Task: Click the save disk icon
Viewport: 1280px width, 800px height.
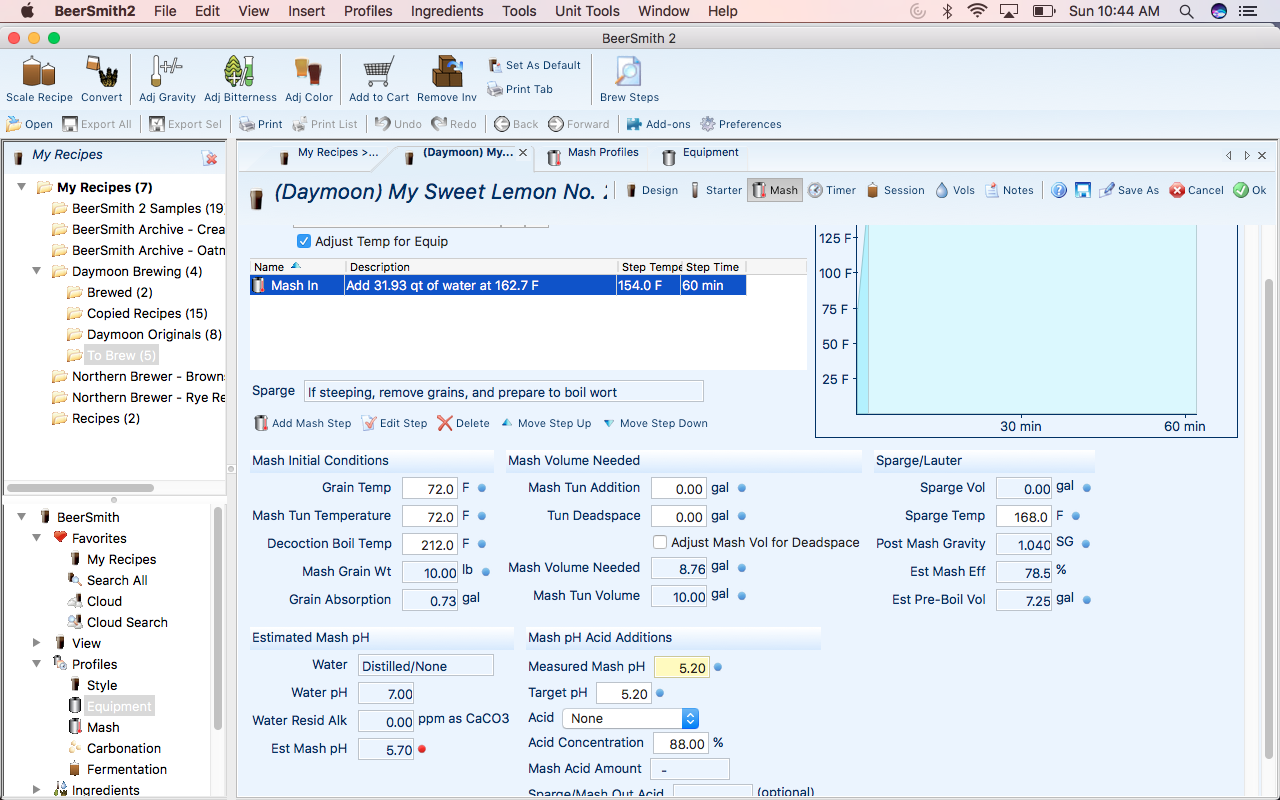Action: point(1083,190)
